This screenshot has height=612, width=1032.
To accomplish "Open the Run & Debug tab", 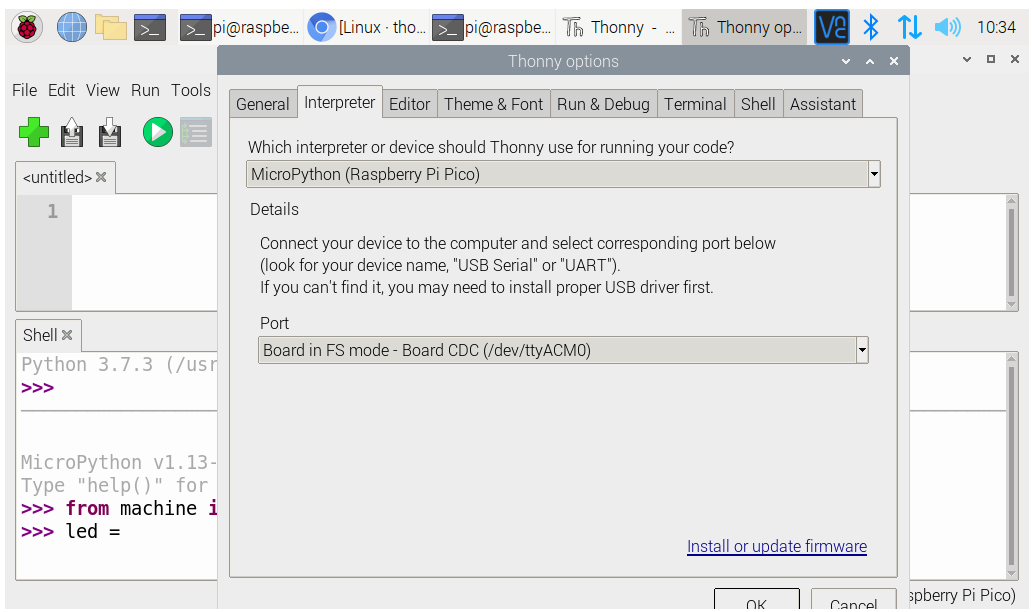I will (x=603, y=104).
